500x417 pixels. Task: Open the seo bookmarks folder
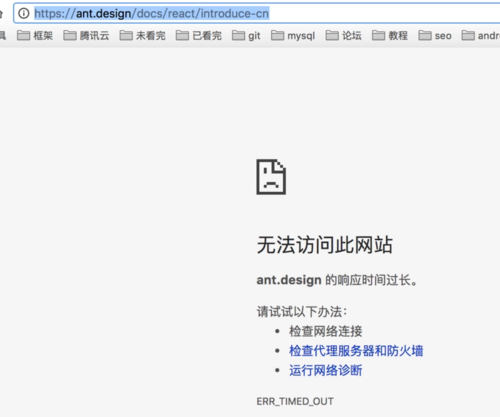pyautogui.click(x=435, y=35)
